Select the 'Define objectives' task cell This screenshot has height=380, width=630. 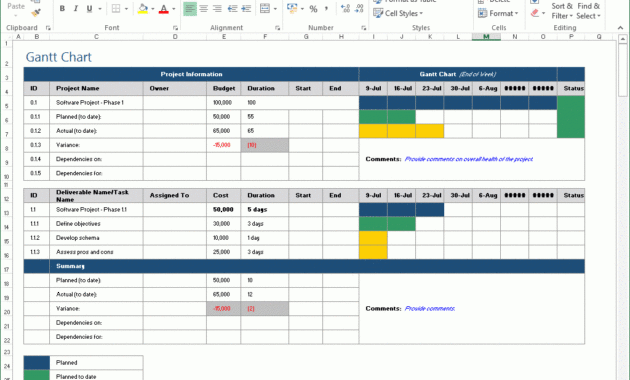pyautogui.click(x=96, y=224)
